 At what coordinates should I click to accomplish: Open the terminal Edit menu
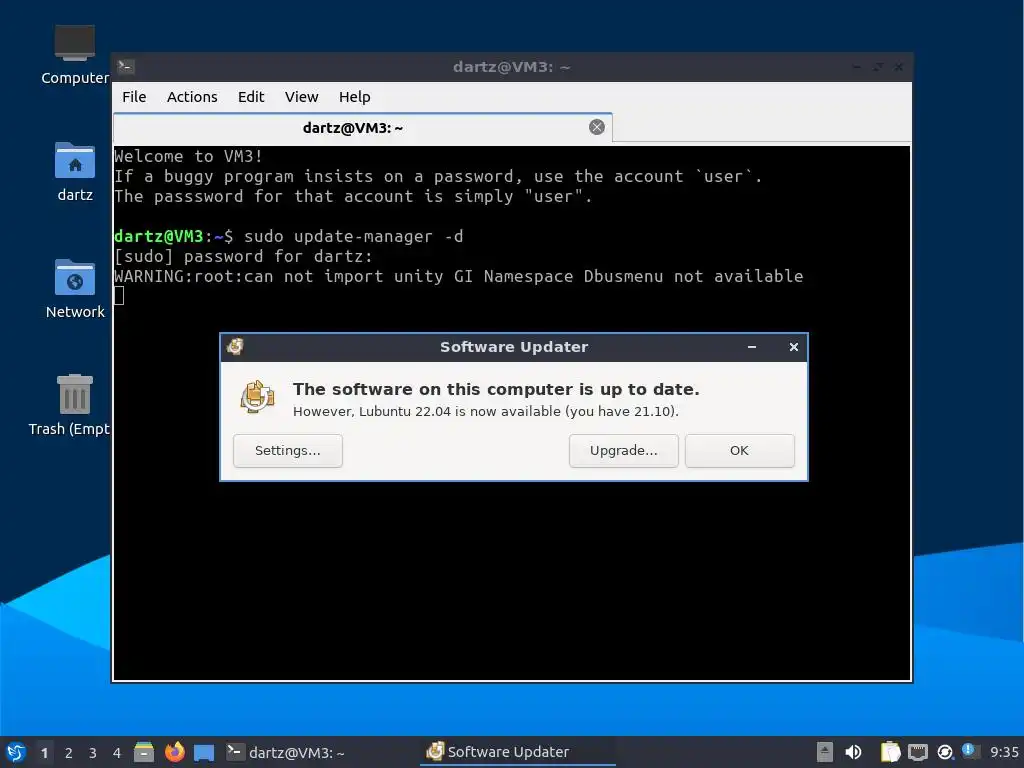(251, 97)
